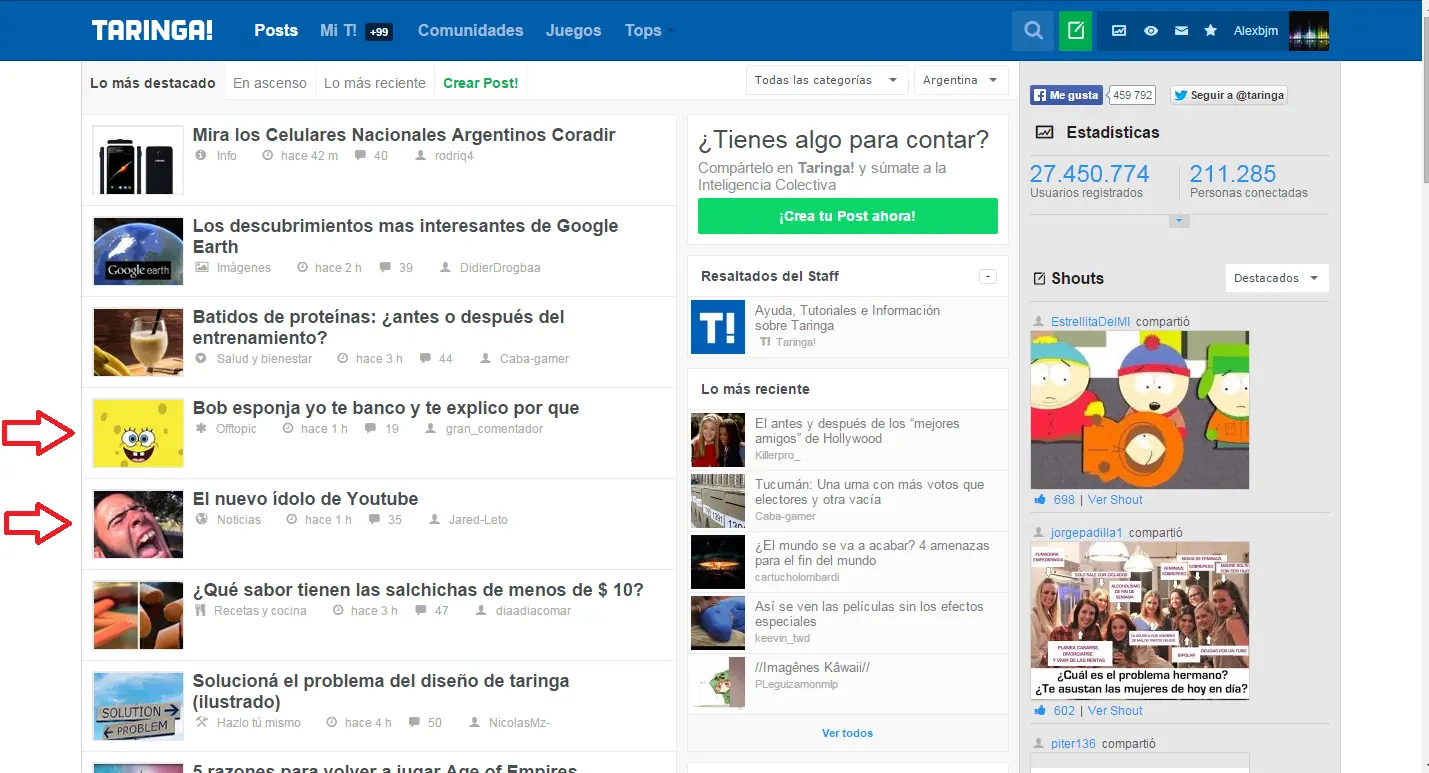Open the Offtopic category link
Image resolution: width=1429 pixels, height=773 pixels.
tap(236, 429)
